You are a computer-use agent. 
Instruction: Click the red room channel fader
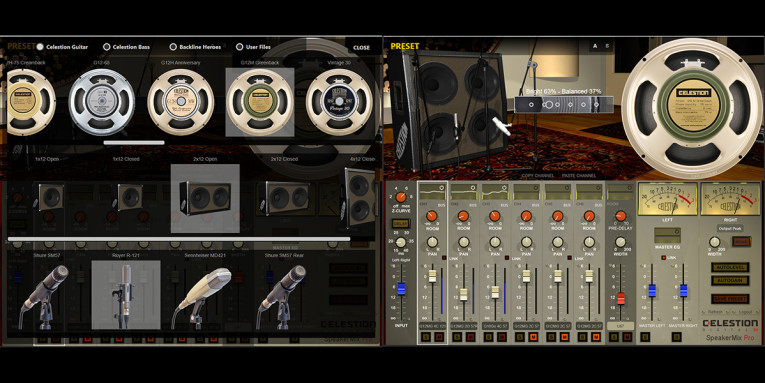(621, 299)
